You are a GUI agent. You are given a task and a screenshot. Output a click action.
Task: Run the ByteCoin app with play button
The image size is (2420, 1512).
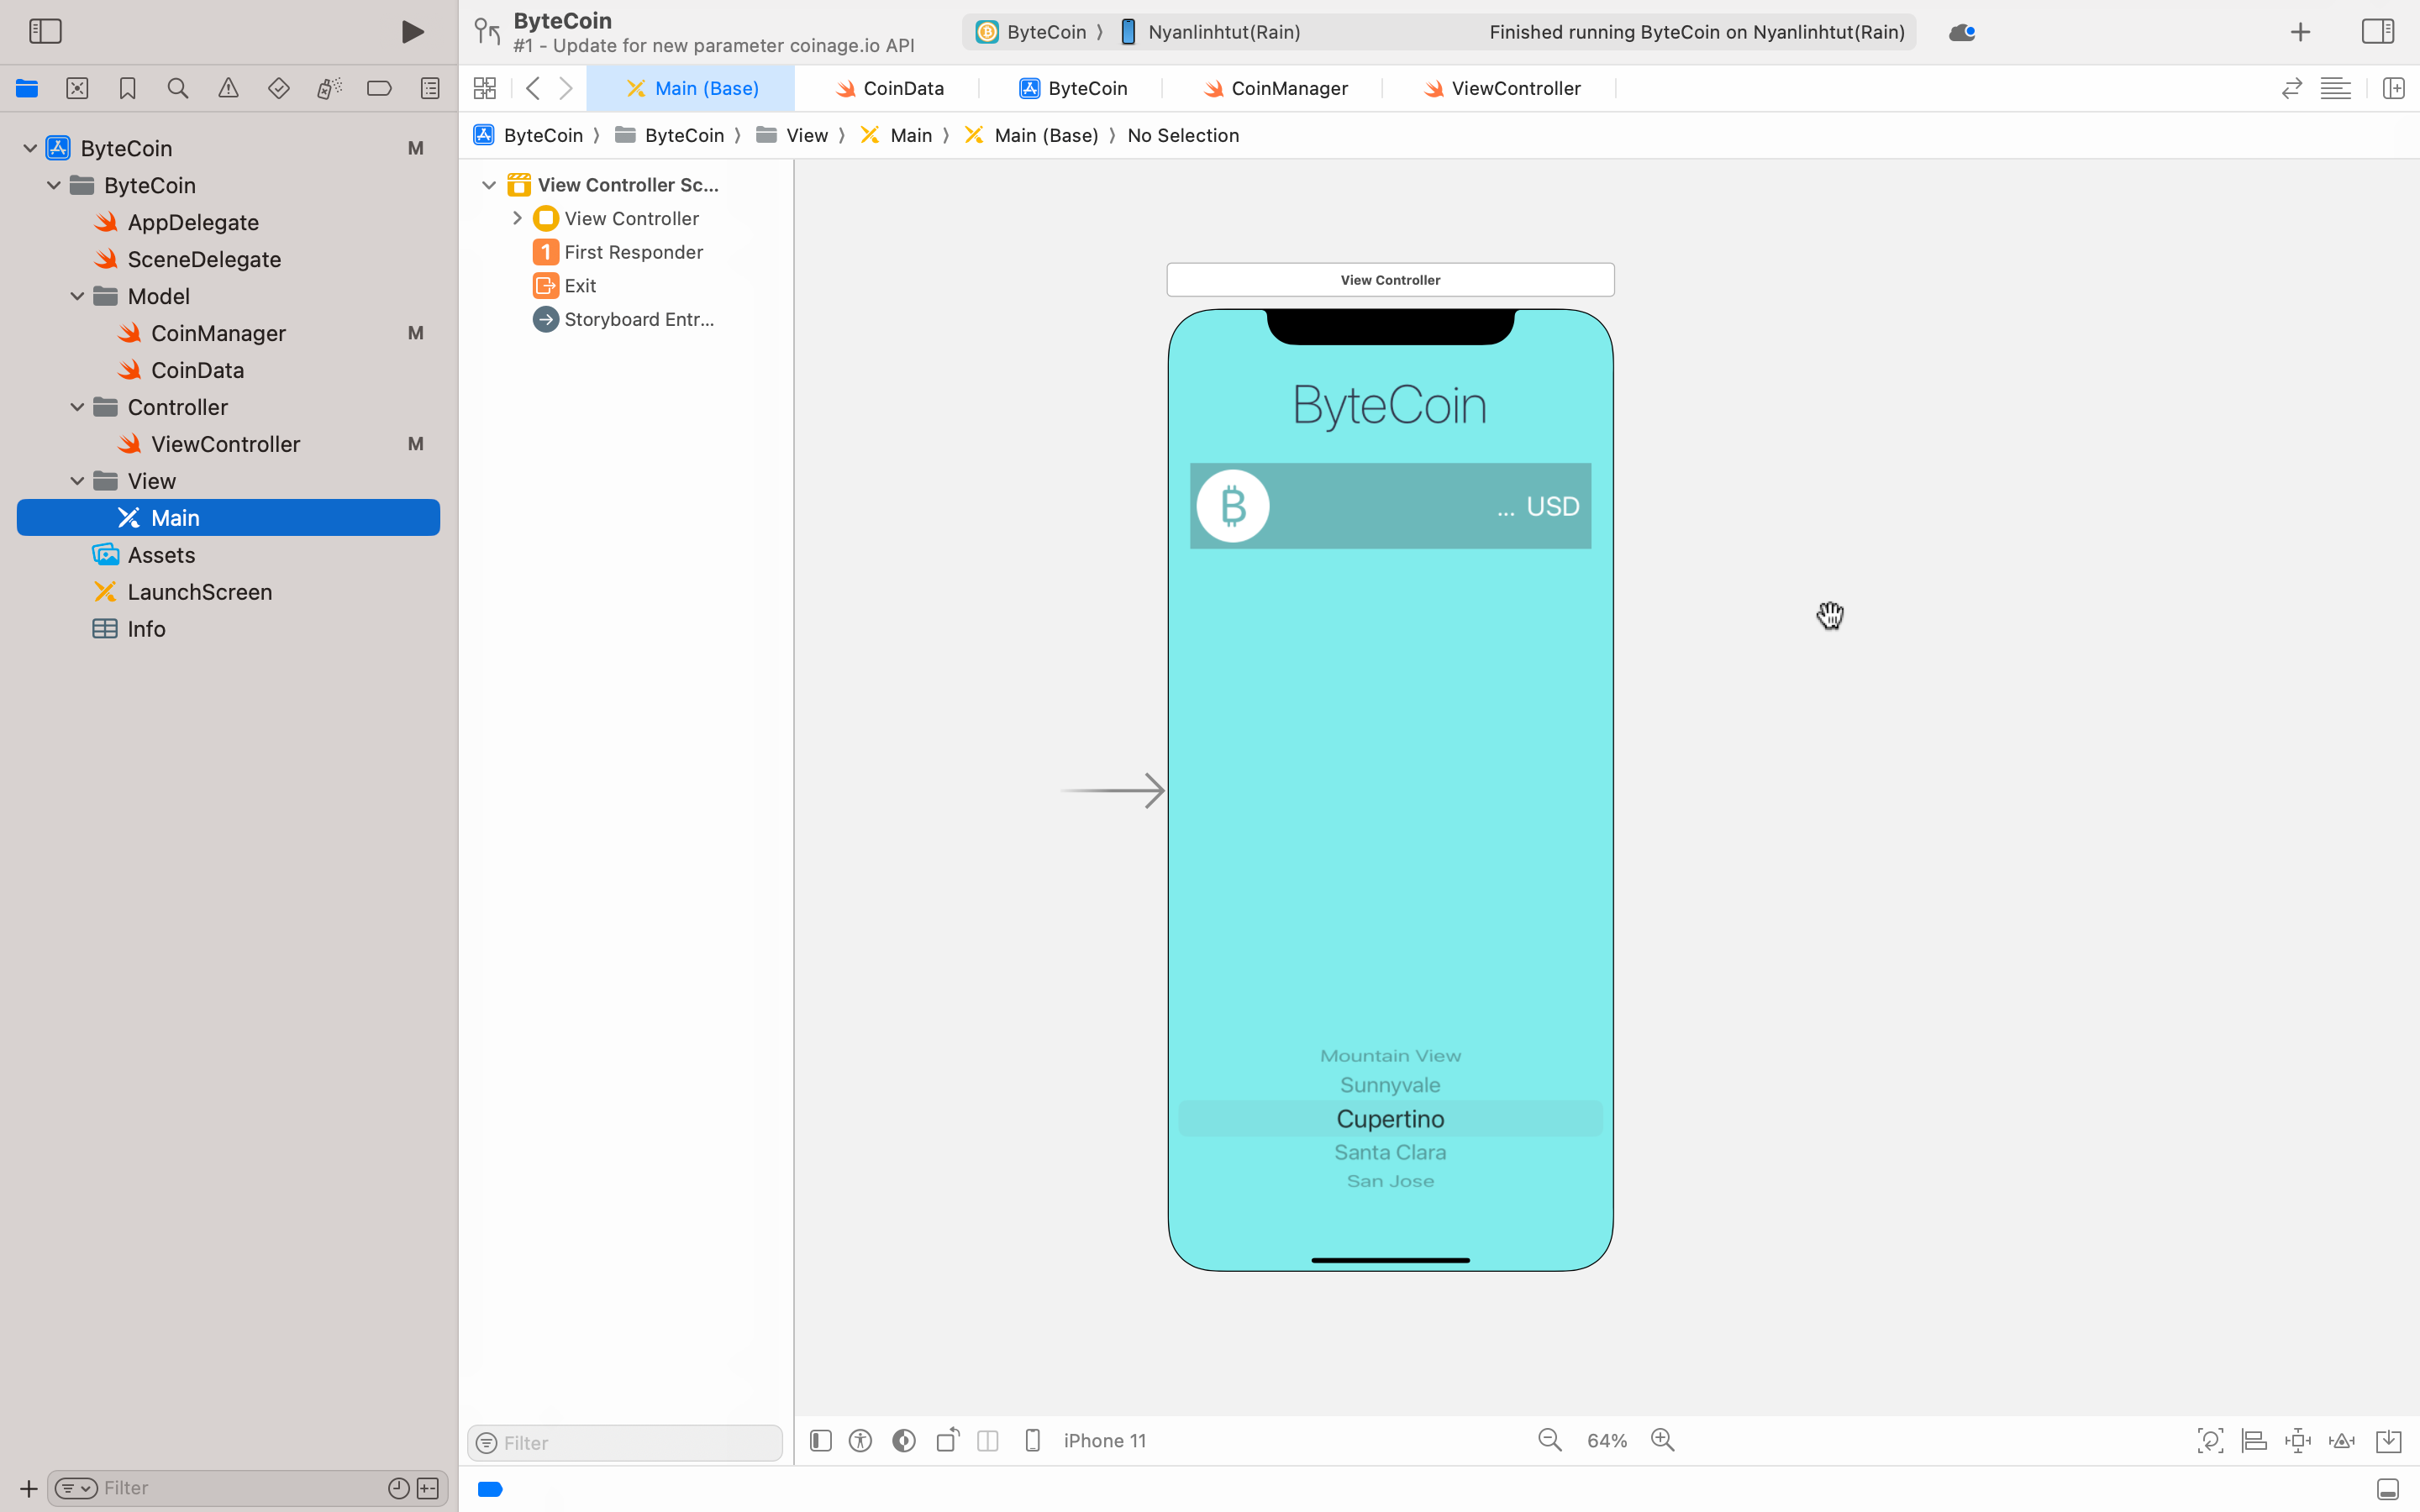(x=412, y=32)
